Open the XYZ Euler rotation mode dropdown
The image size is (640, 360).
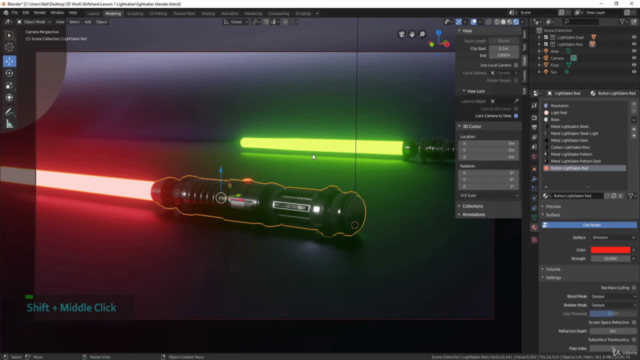click(x=489, y=196)
